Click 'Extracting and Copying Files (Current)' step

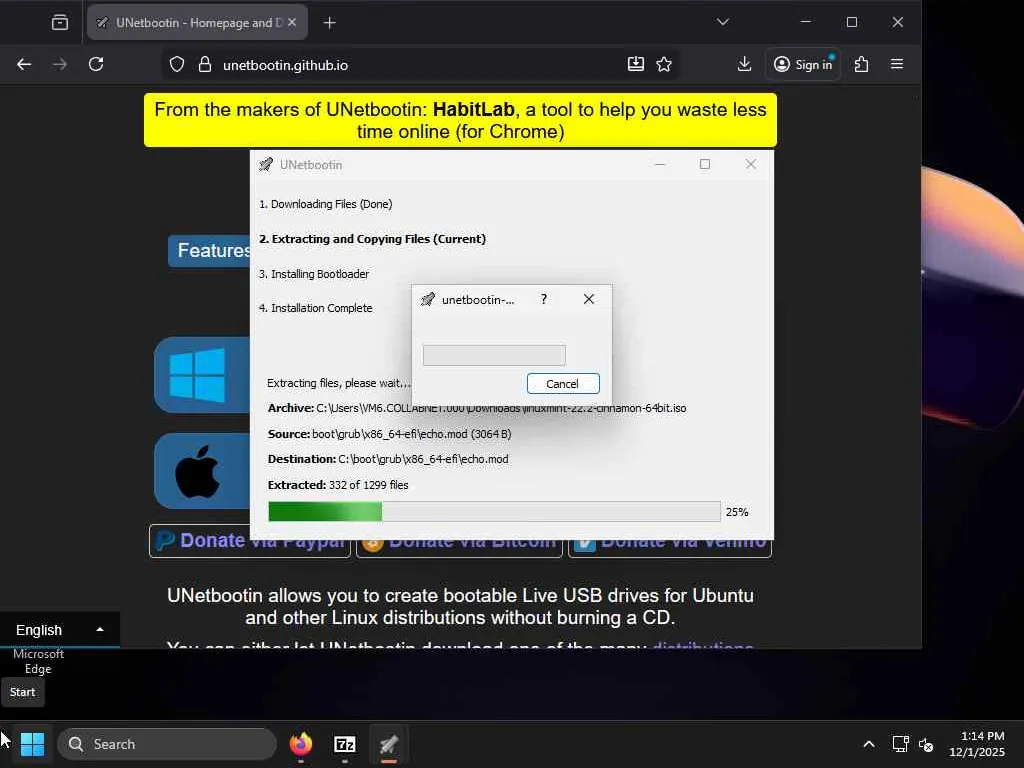point(372,239)
